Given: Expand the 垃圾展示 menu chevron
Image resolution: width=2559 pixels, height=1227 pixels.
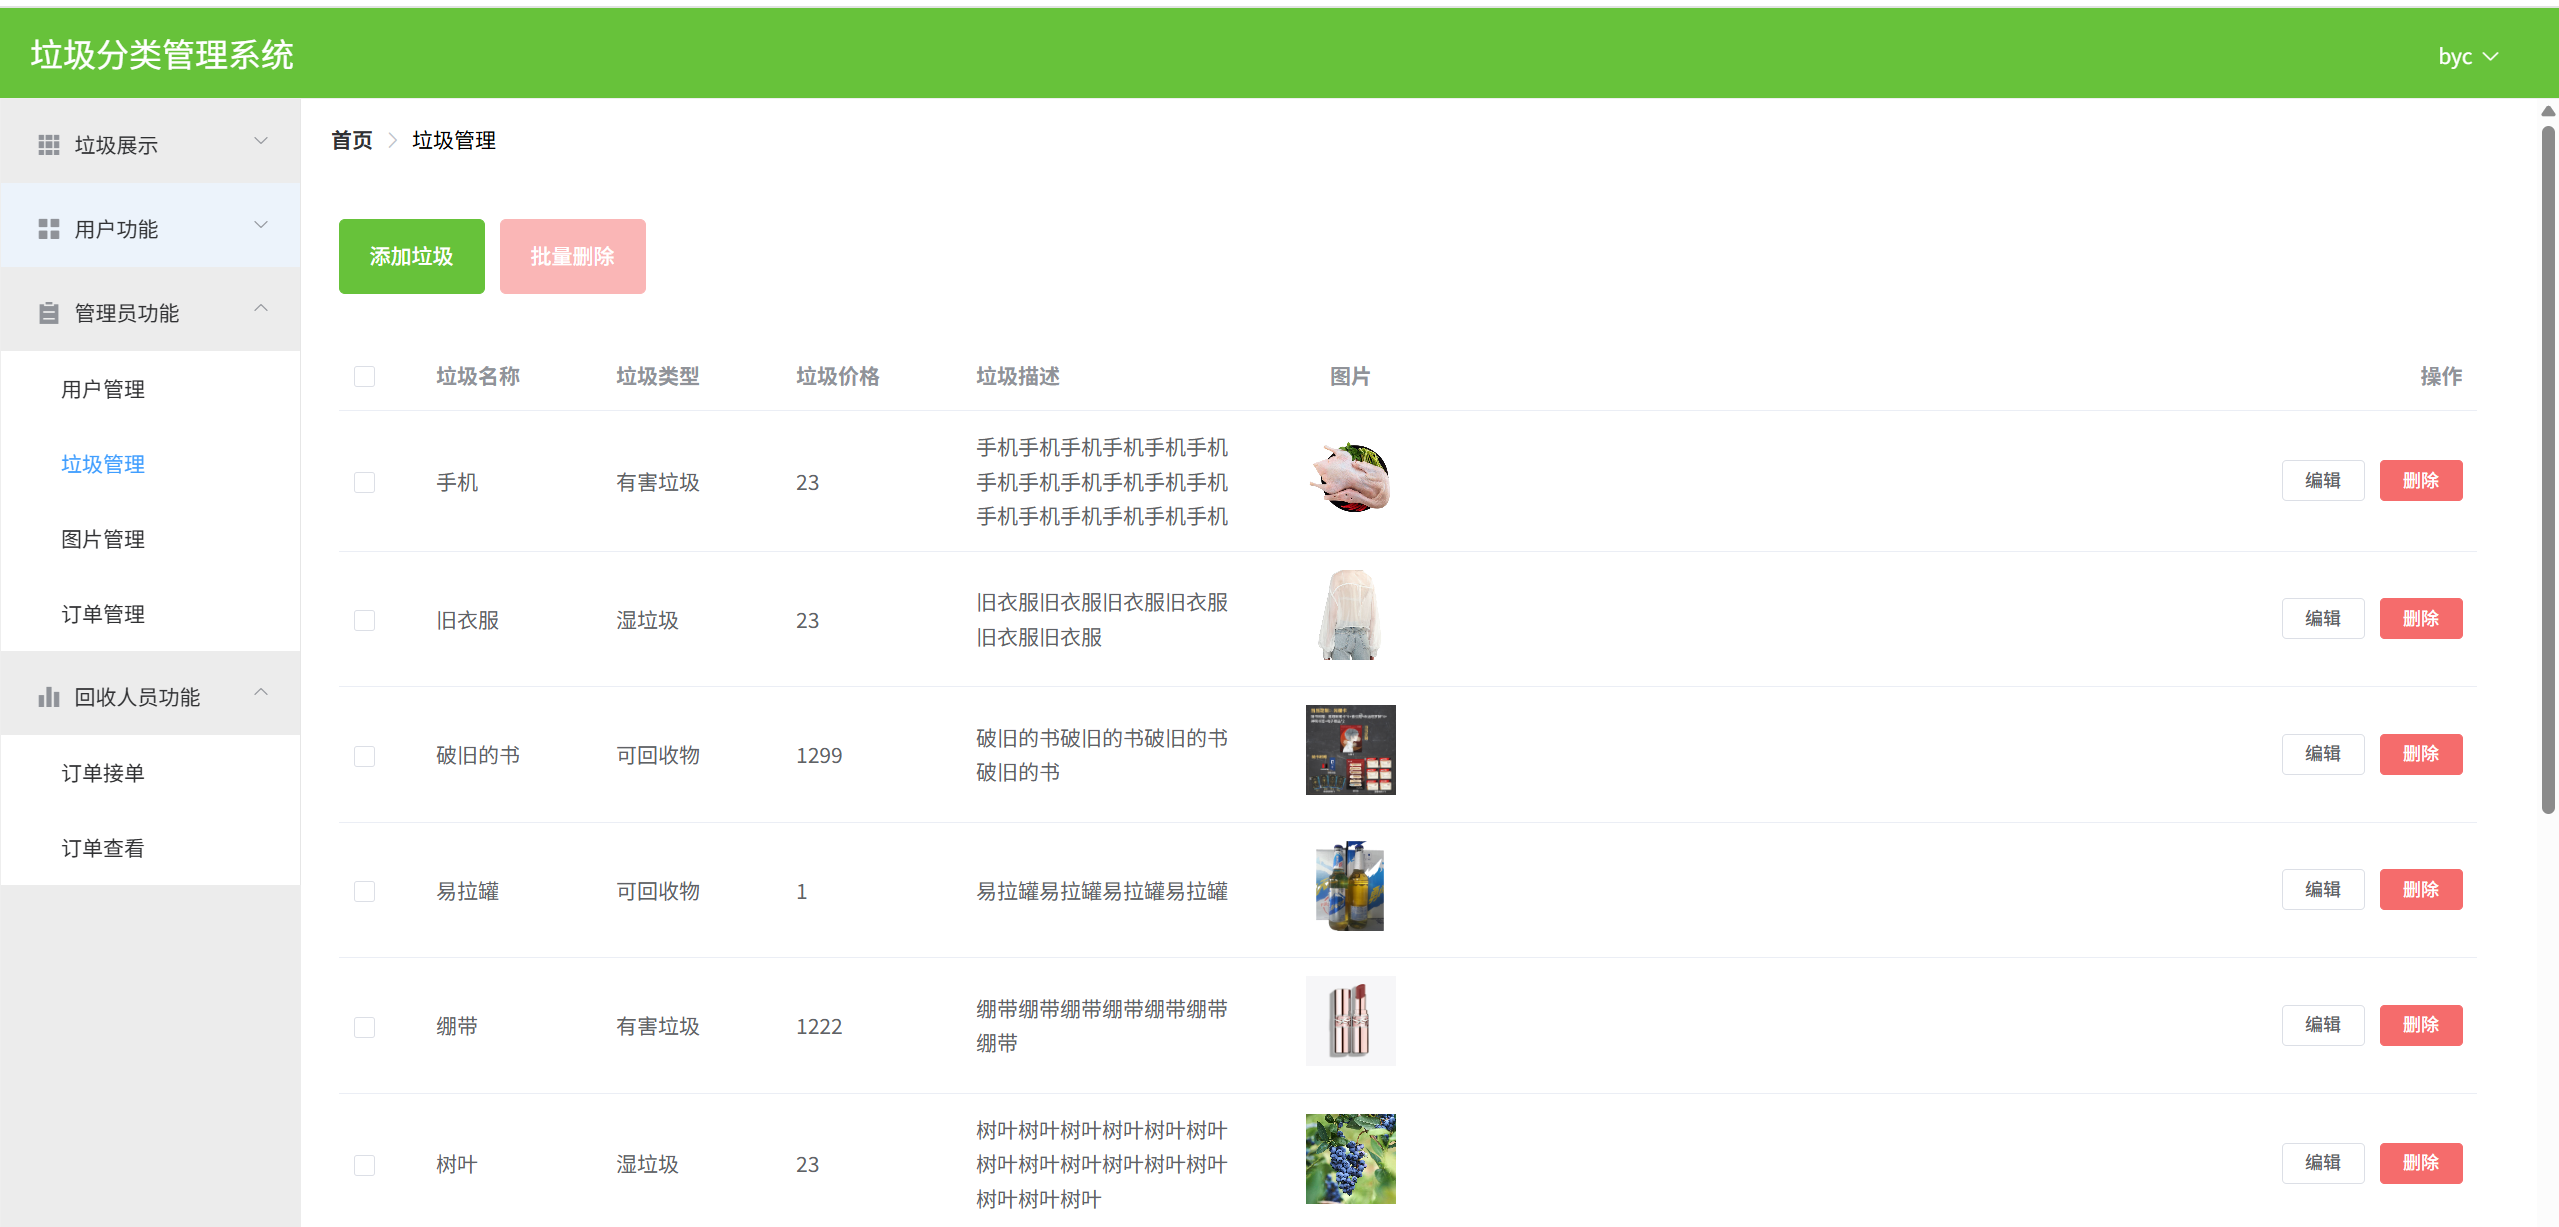Looking at the screenshot, I should 261,141.
